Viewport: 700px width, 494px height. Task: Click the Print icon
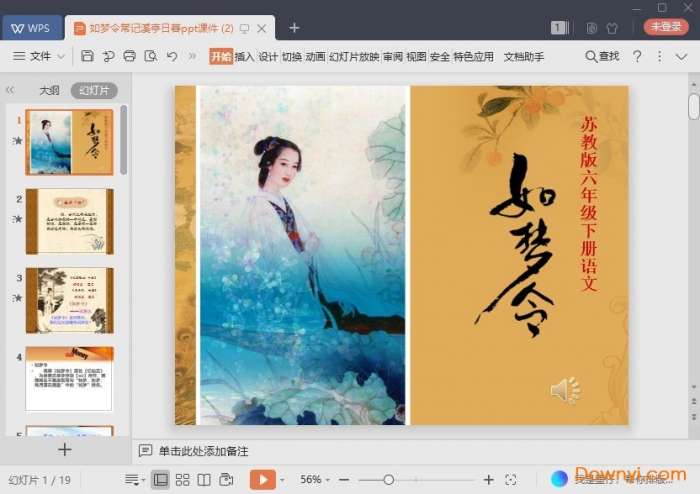click(x=129, y=56)
